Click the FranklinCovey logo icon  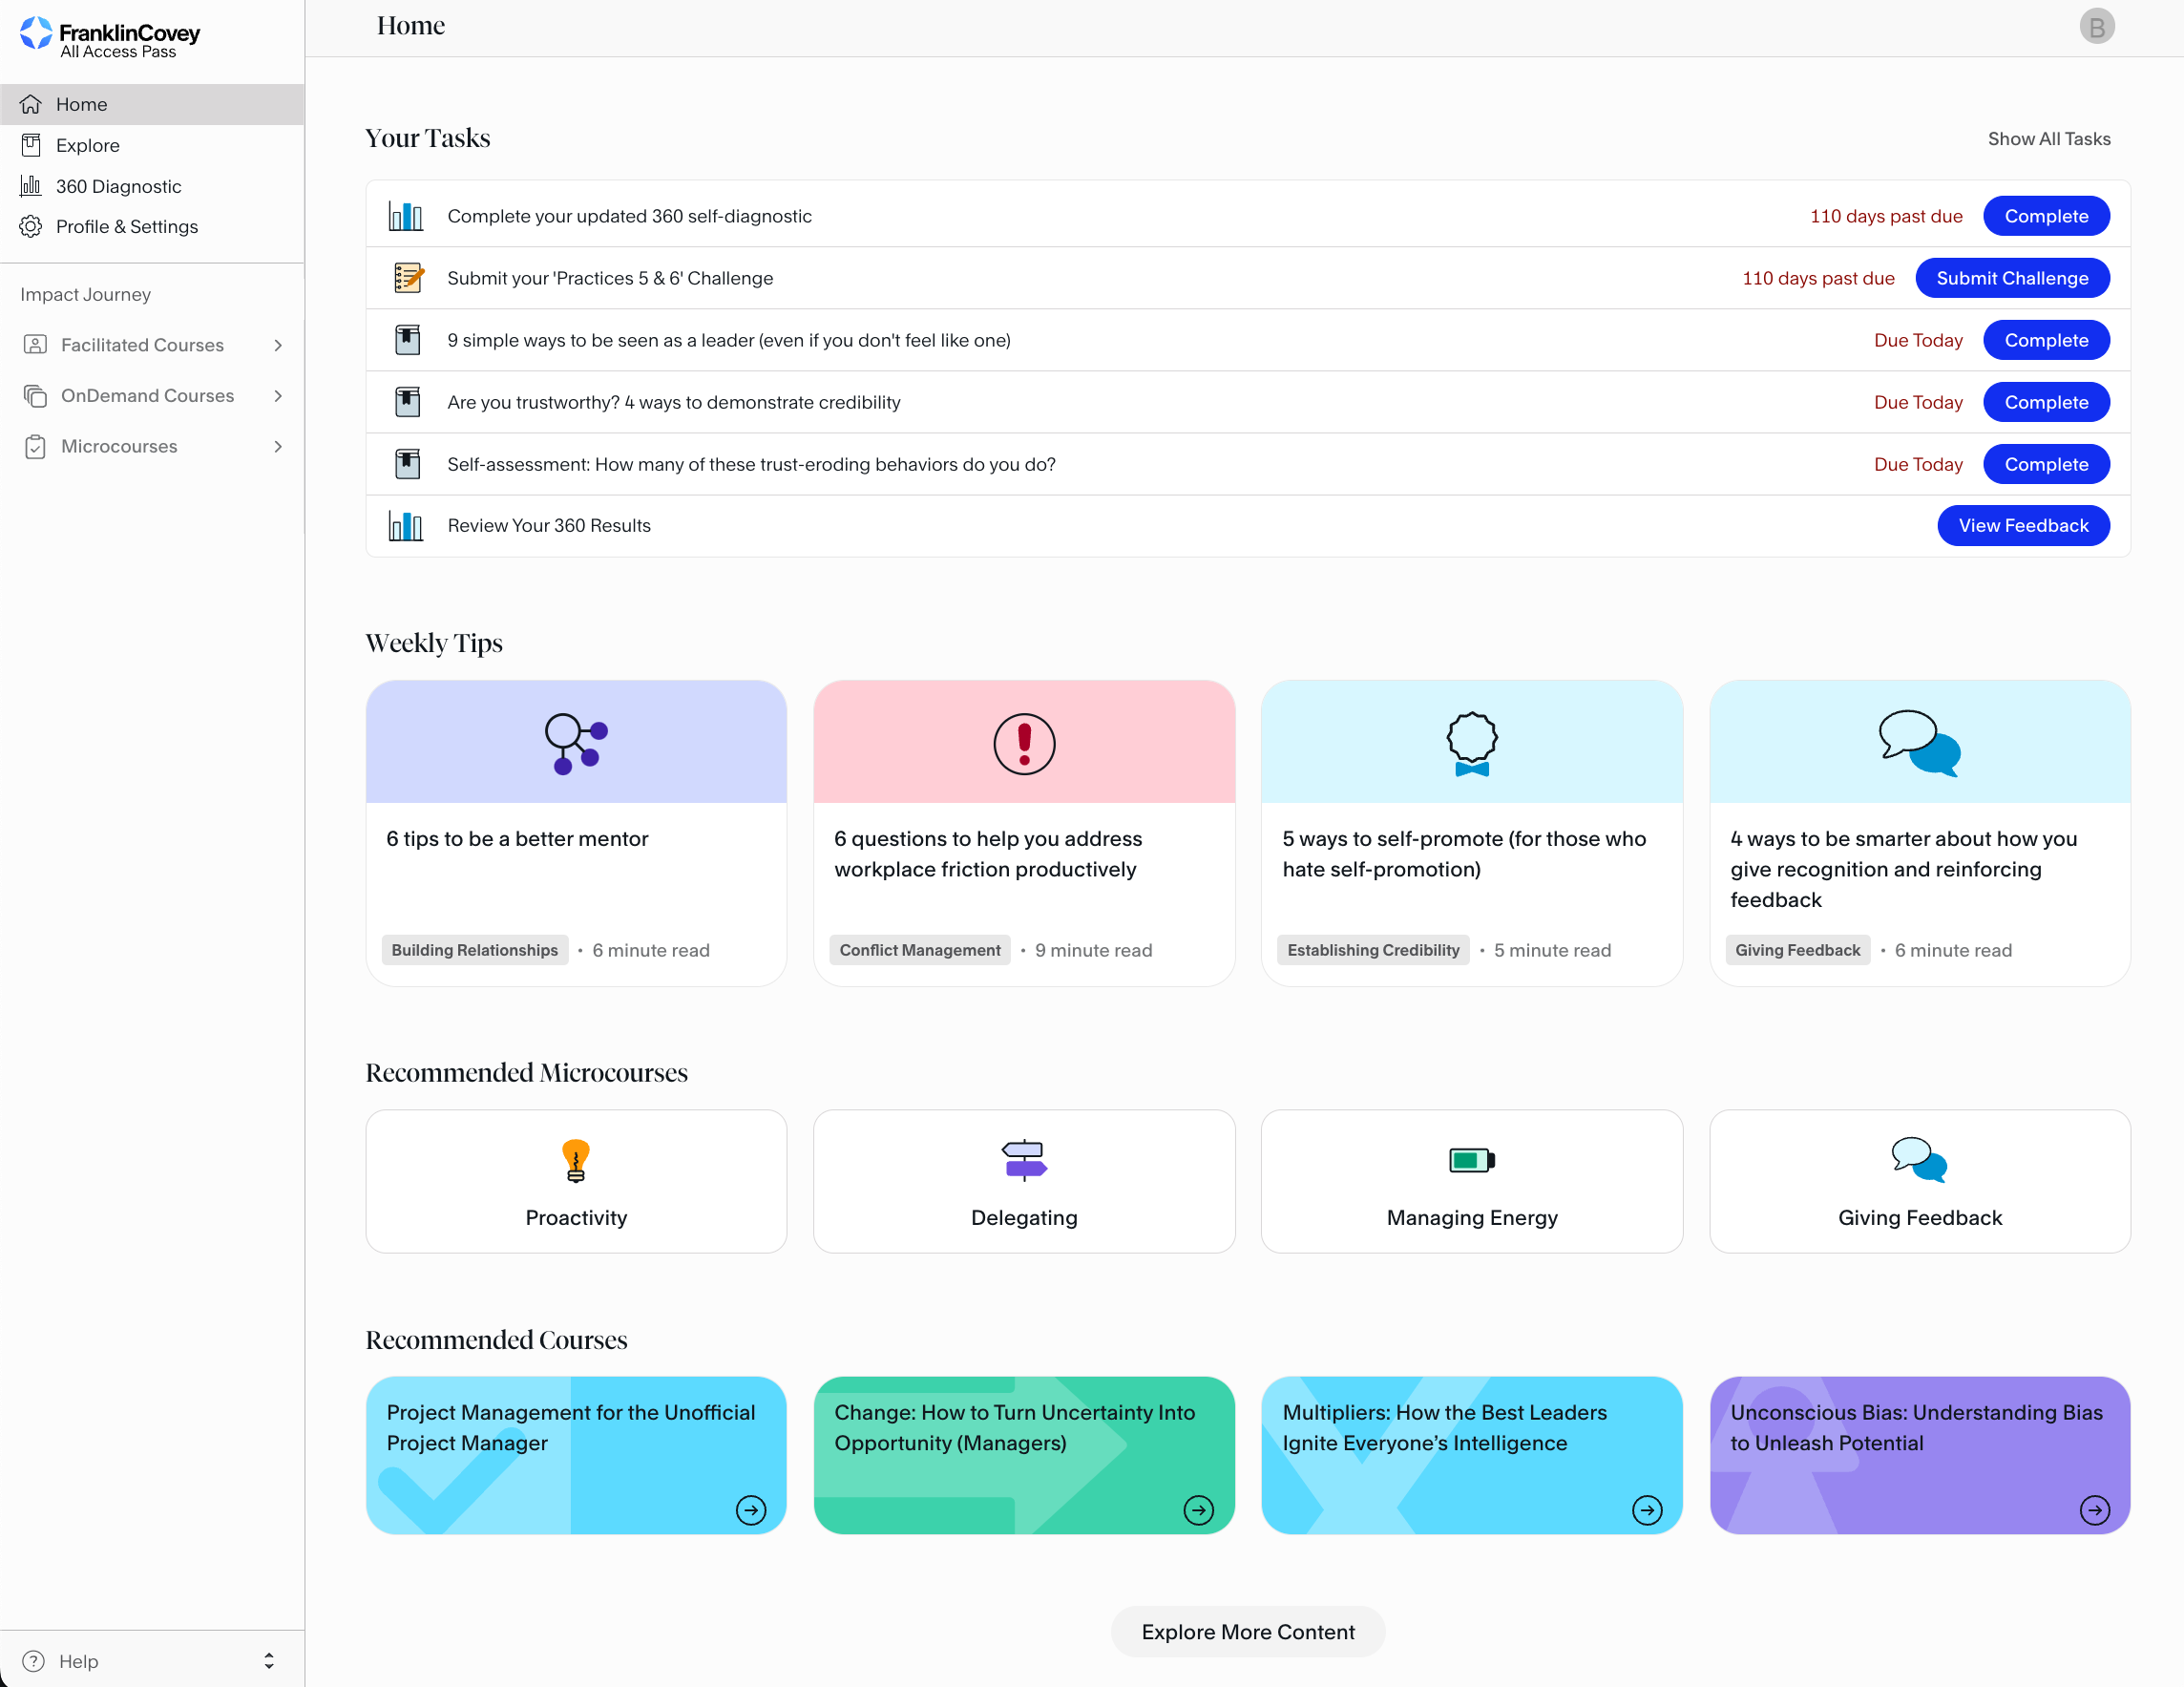[36, 33]
